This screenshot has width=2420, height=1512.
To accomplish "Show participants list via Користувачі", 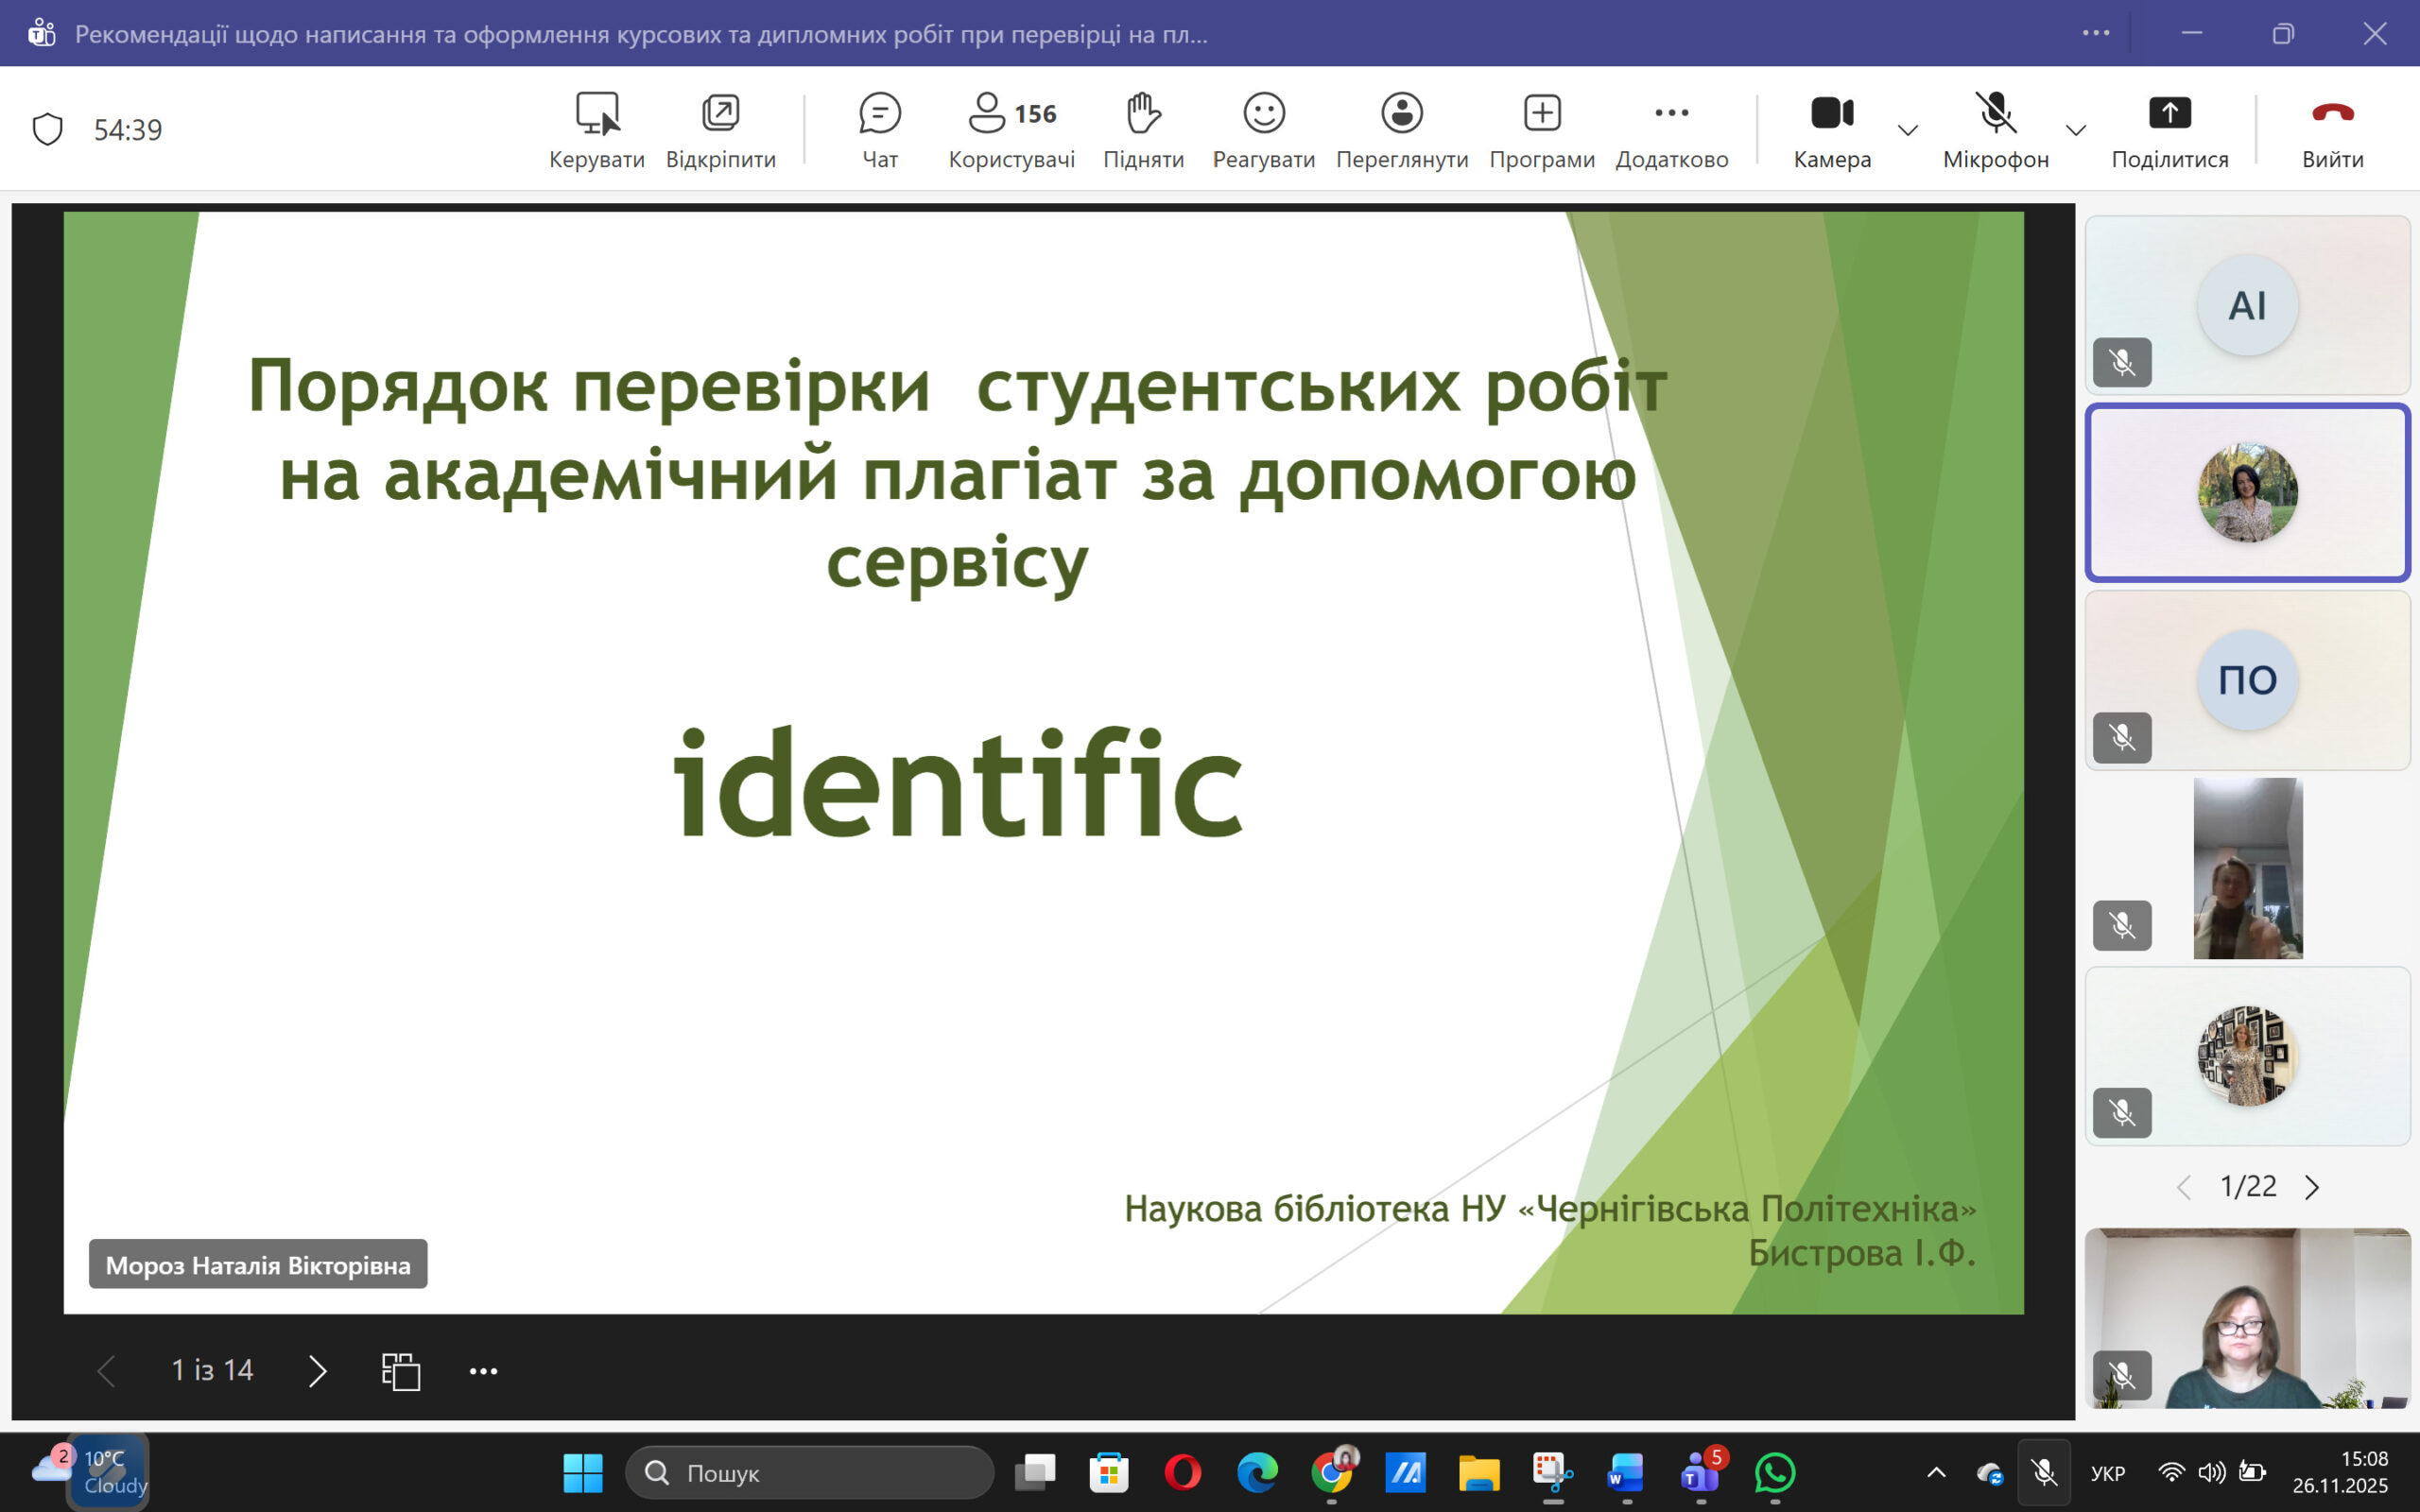I will click(x=1011, y=130).
